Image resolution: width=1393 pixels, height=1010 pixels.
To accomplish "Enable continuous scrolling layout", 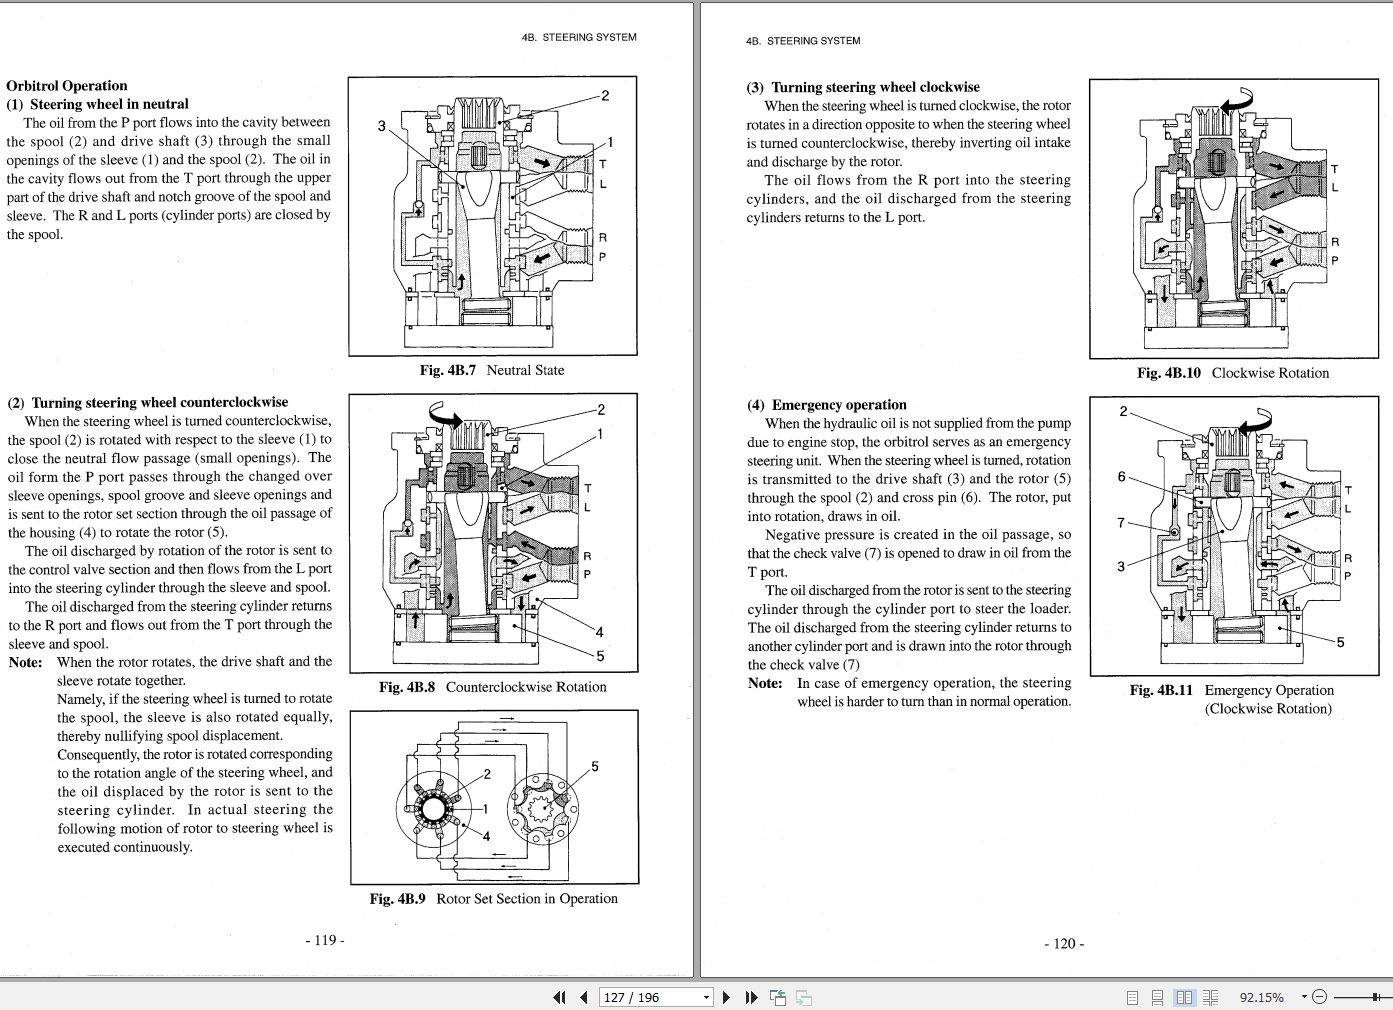I will pyautogui.click(x=1159, y=997).
